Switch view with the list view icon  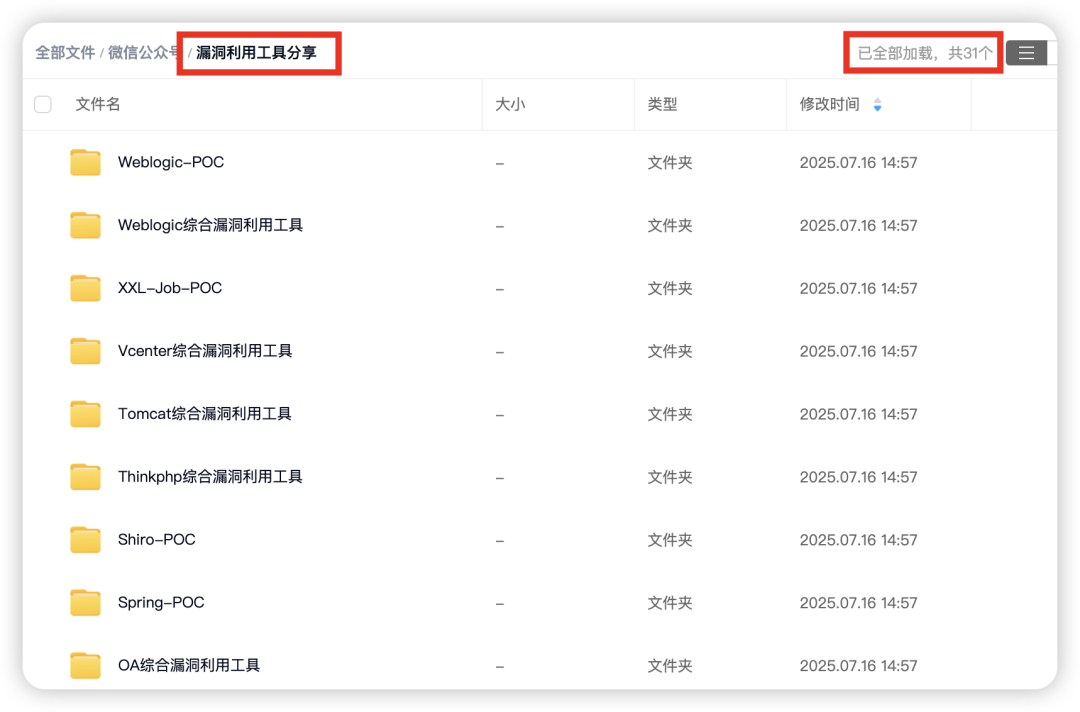click(1026, 53)
